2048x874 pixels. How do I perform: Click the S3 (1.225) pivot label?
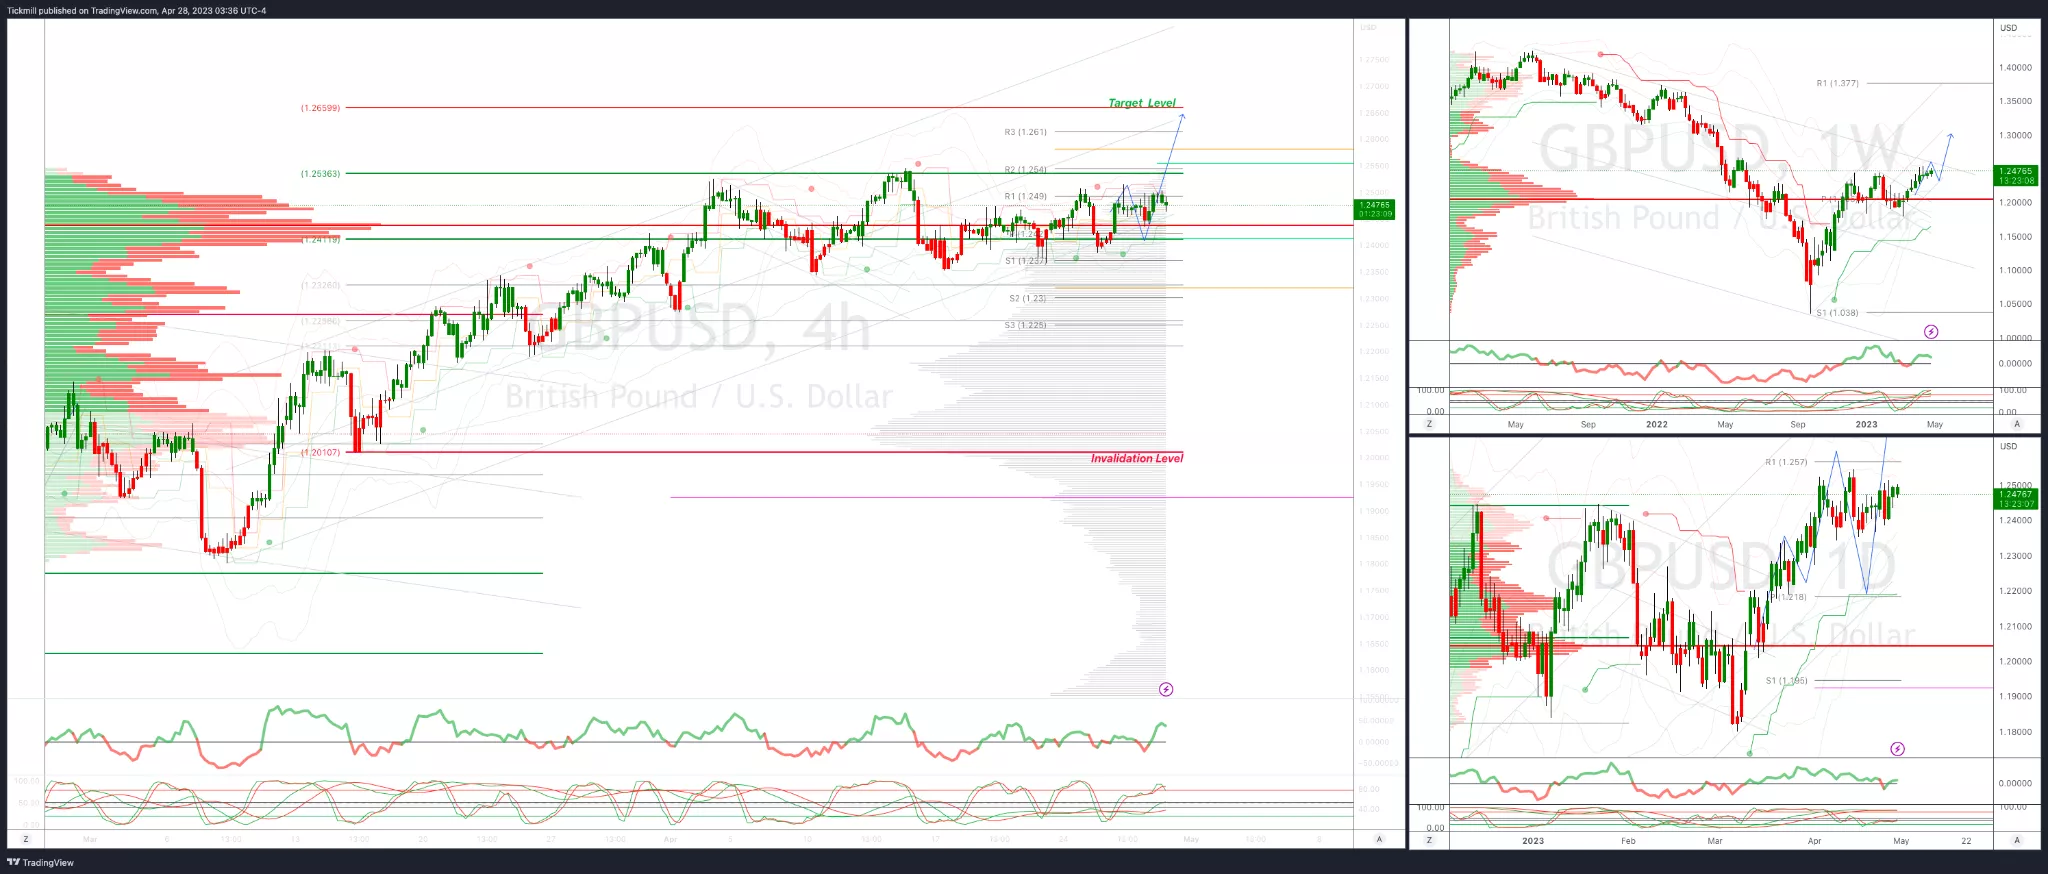point(1026,325)
